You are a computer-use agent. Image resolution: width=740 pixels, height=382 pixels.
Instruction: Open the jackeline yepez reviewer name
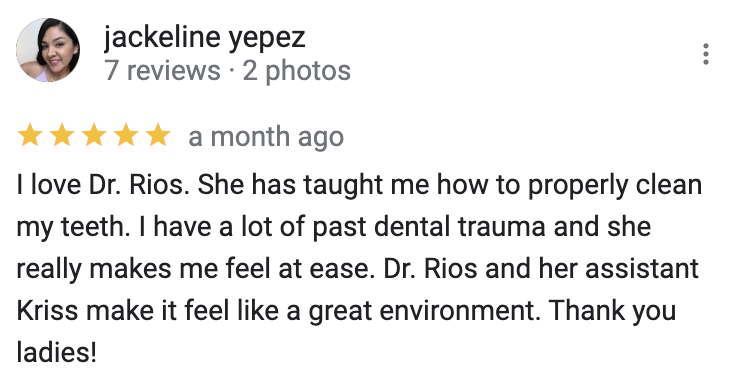pos(204,38)
